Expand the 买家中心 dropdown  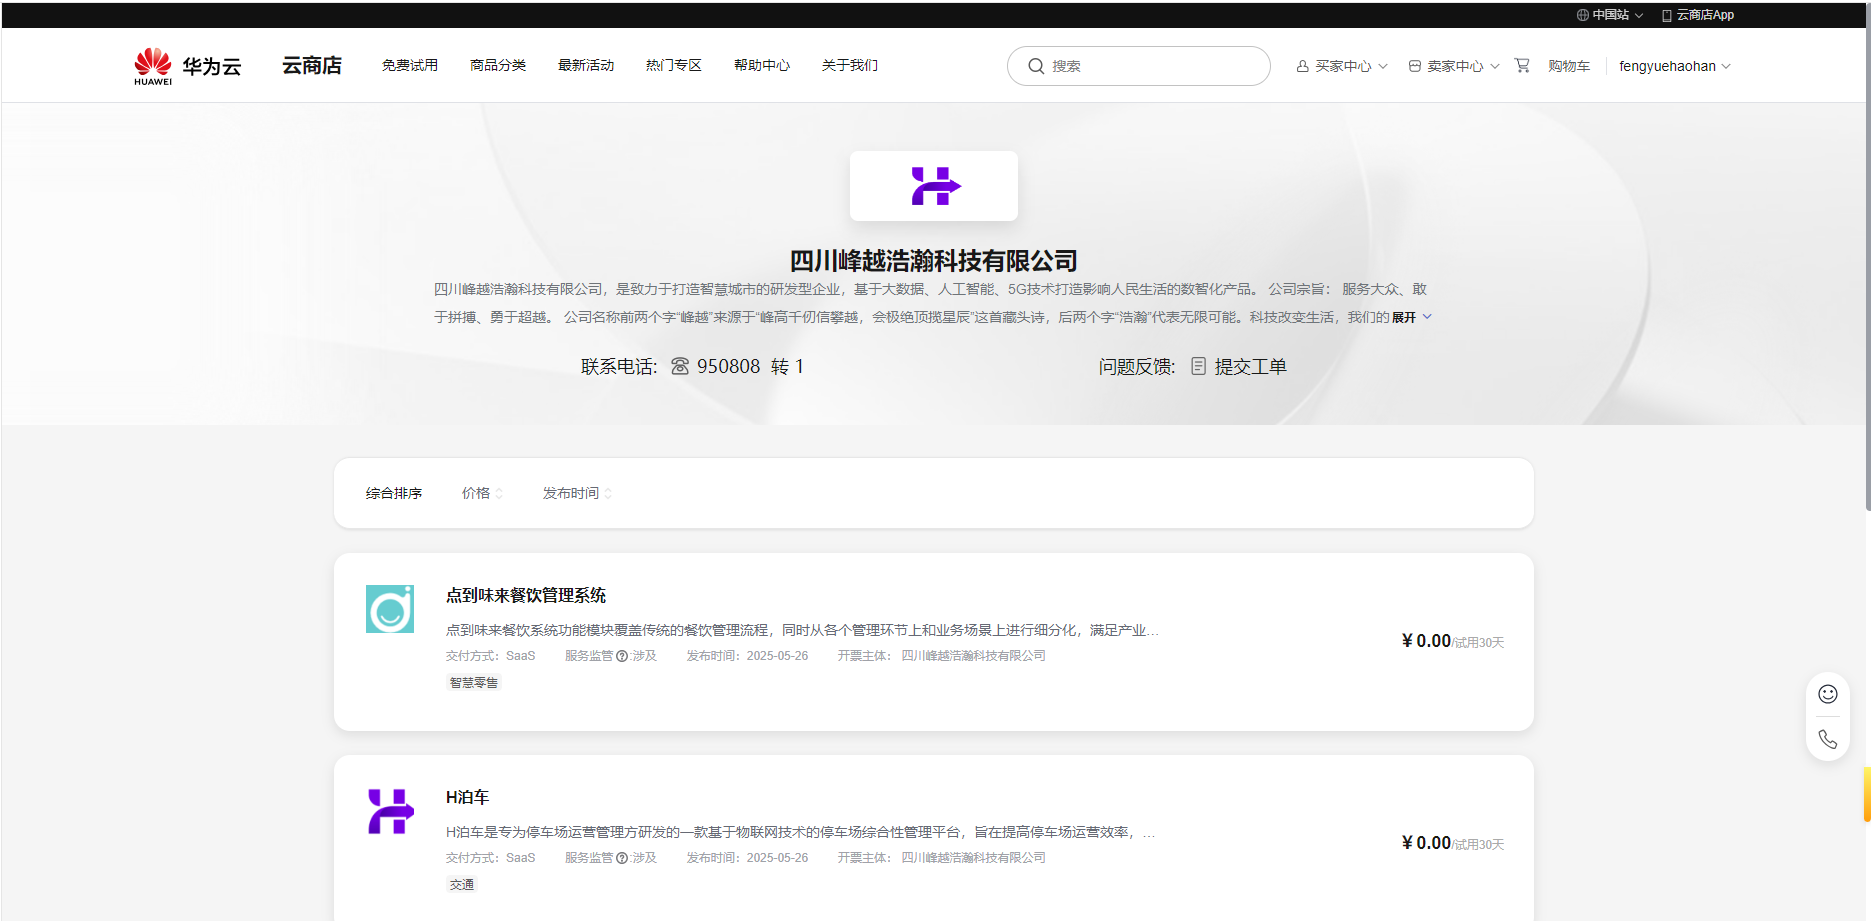tap(1342, 66)
